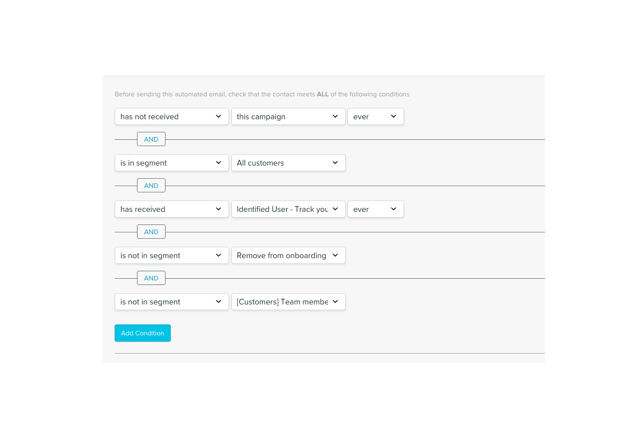Open the "ever" dropdown beside this campaign

coord(376,117)
